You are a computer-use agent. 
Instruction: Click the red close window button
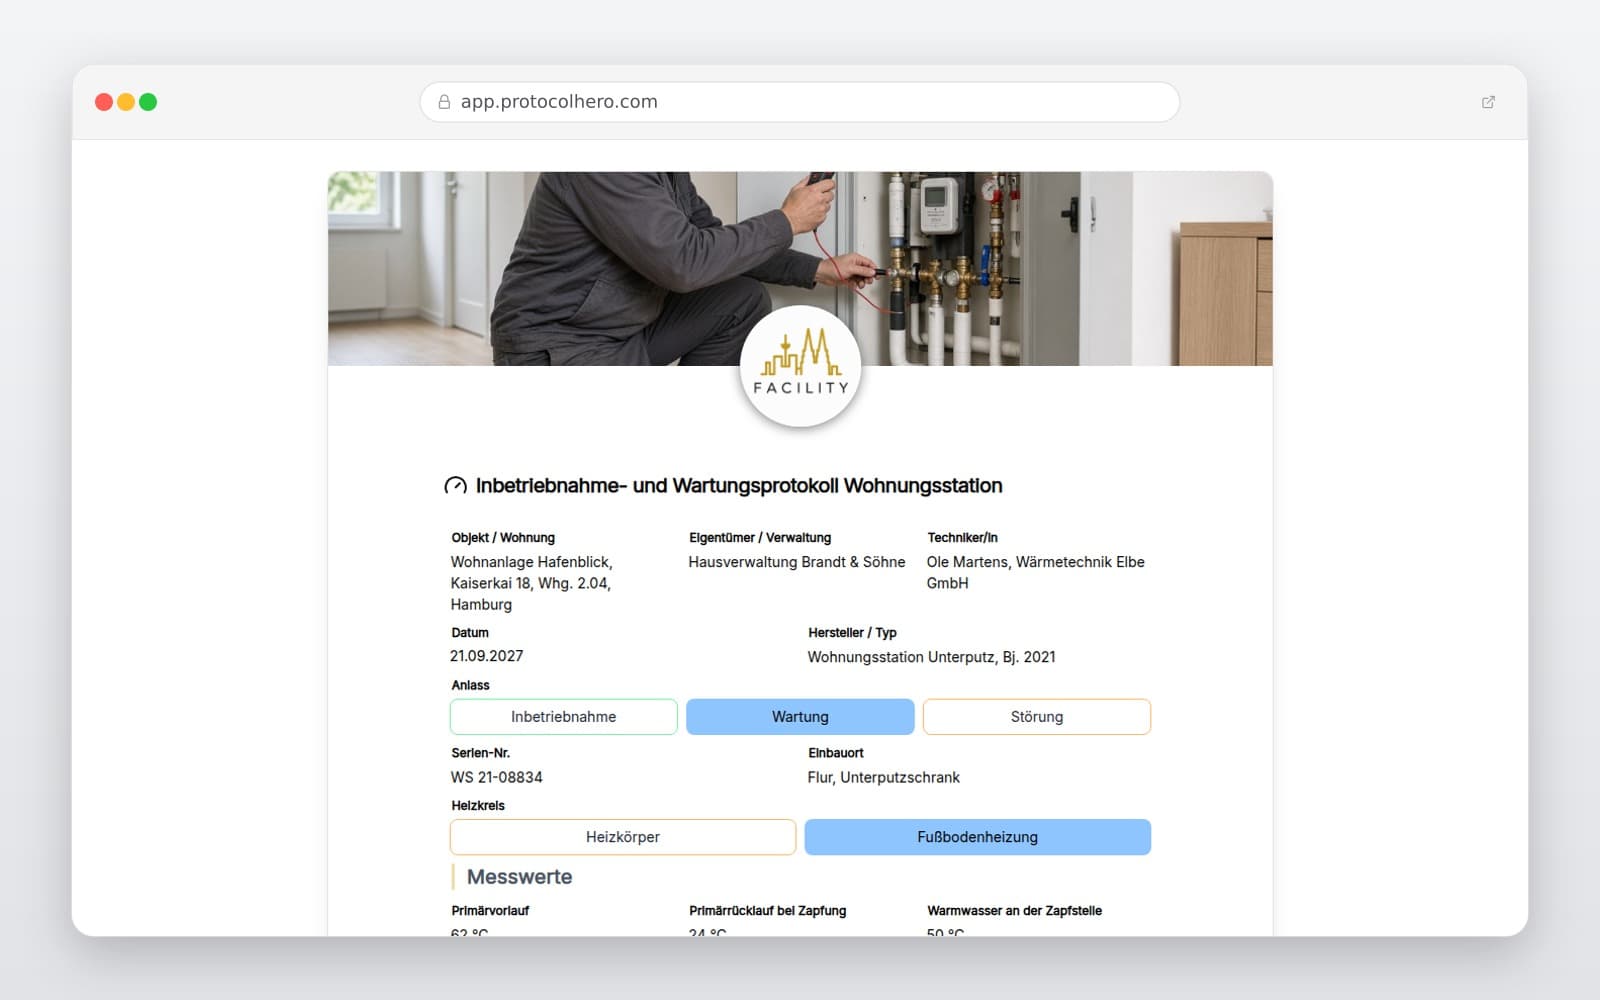pyautogui.click(x=104, y=102)
